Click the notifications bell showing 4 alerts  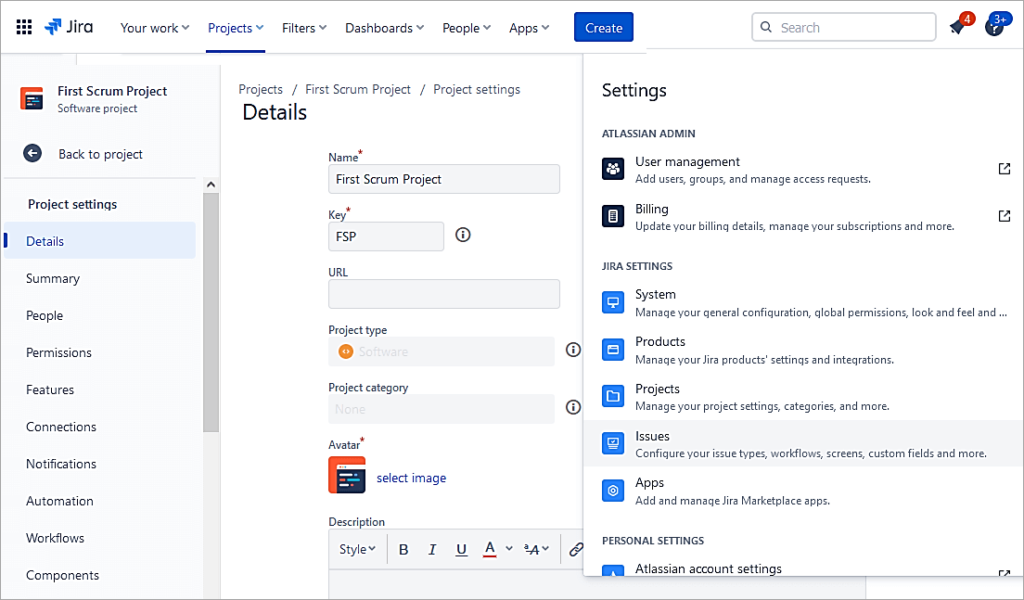coord(958,27)
